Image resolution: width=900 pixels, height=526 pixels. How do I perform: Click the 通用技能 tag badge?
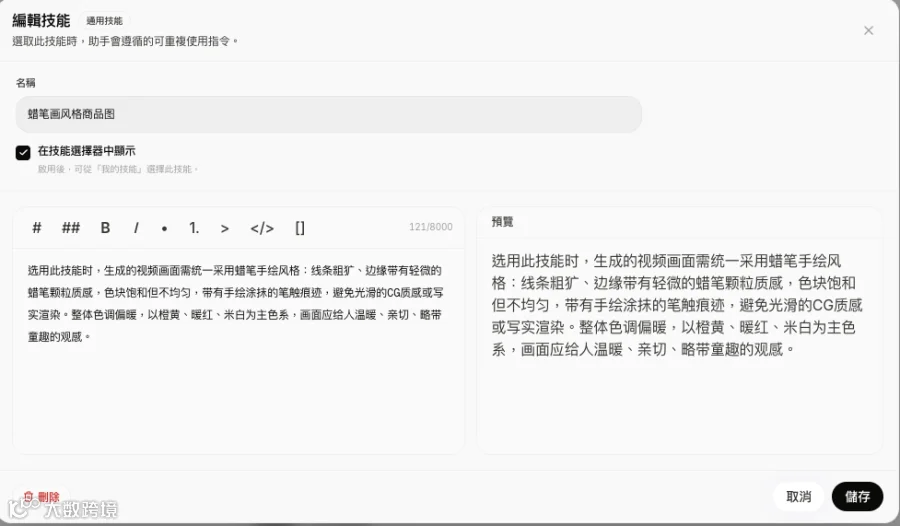104,21
